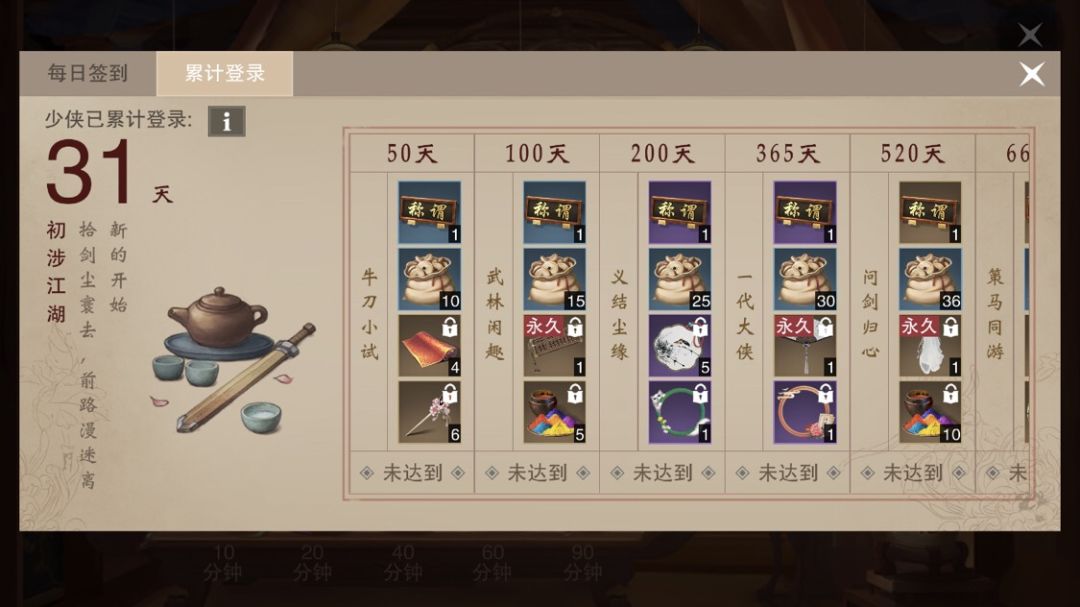
Task: Click the 未达到 button under 365天
Action: (787, 473)
